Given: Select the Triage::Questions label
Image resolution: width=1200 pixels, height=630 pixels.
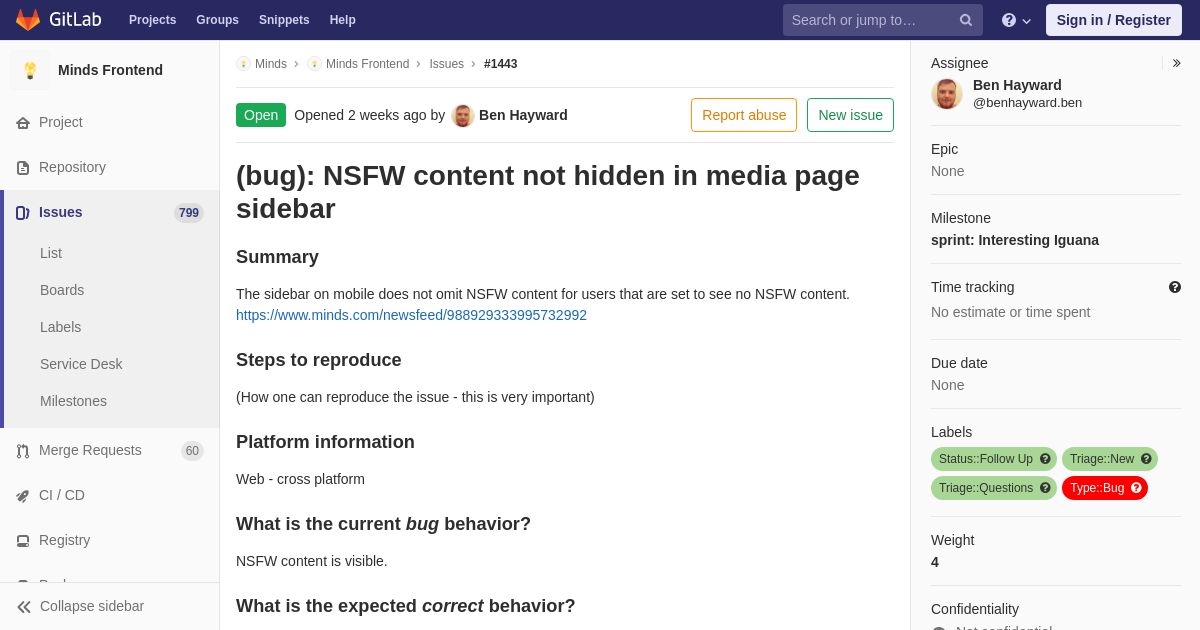Looking at the screenshot, I should click(x=985, y=488).
